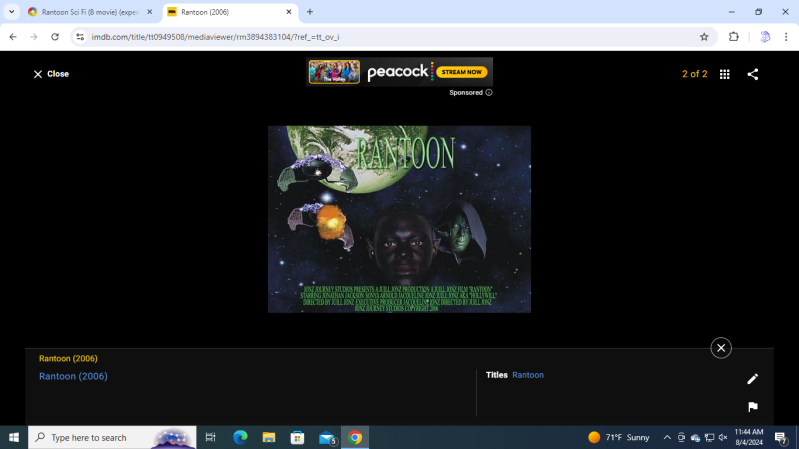799x449 pixels.
Task: Click the share icon in media viewer
Action: [753, 74]
